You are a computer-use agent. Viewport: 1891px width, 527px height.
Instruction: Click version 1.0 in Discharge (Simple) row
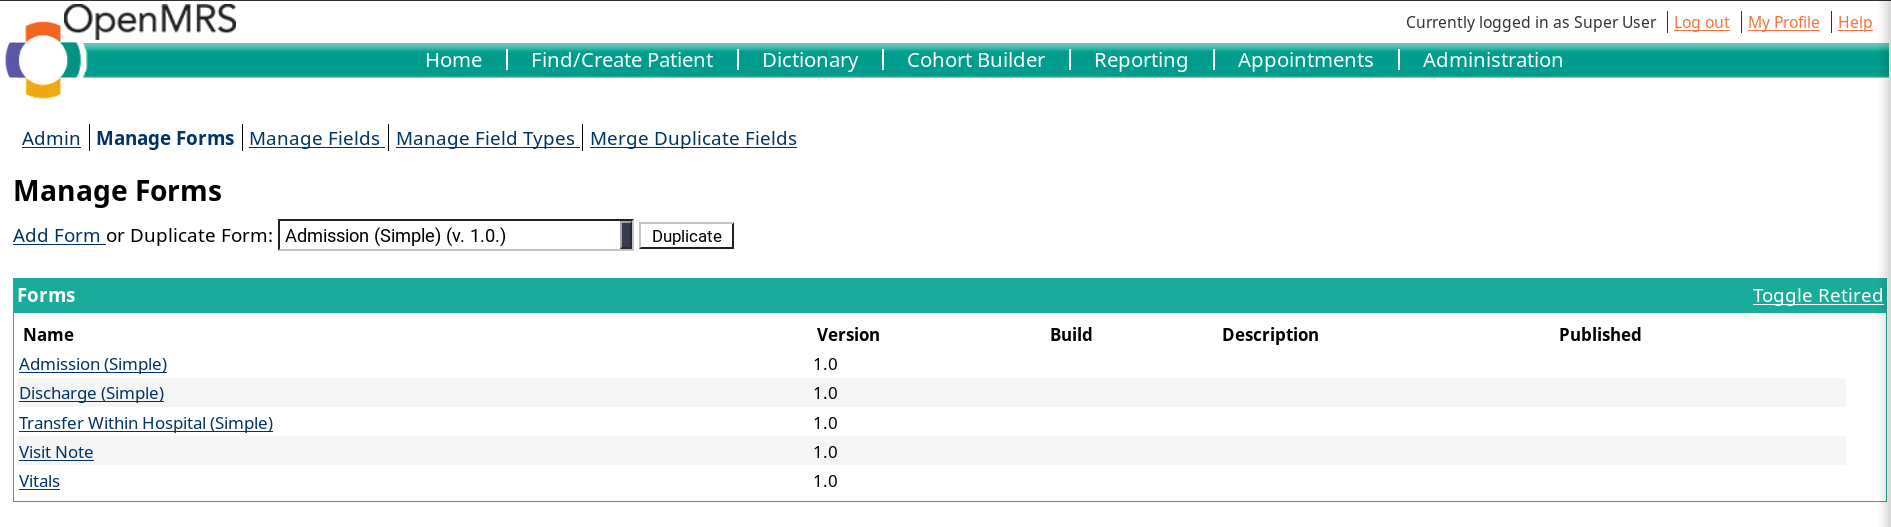click(x=825, y=393)
